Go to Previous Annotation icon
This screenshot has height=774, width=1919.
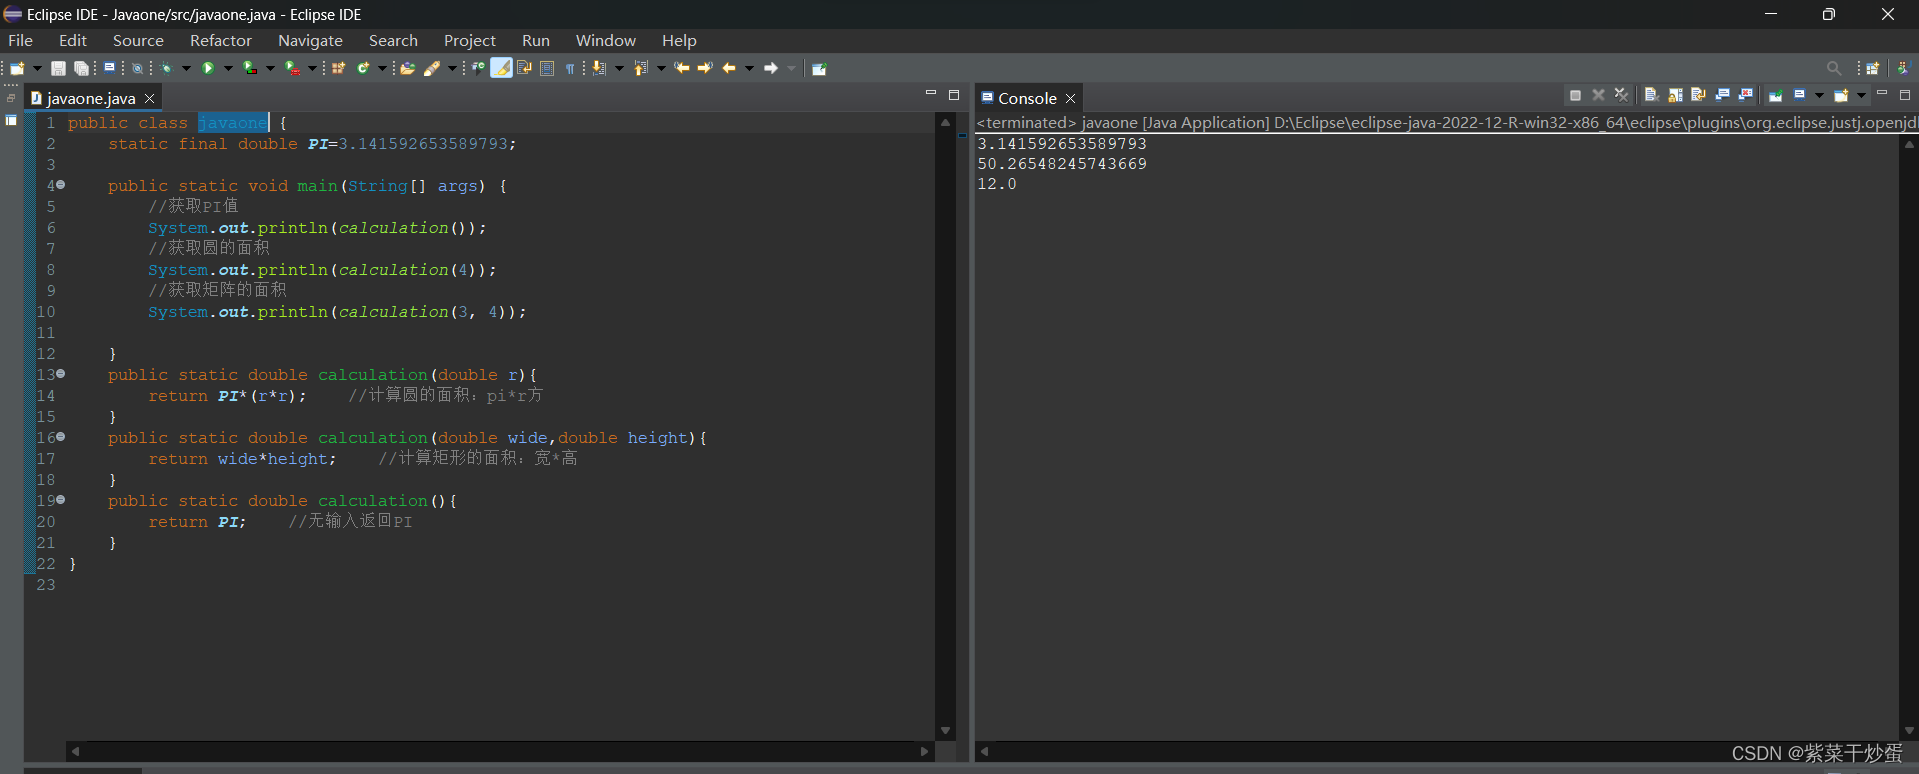639,68
